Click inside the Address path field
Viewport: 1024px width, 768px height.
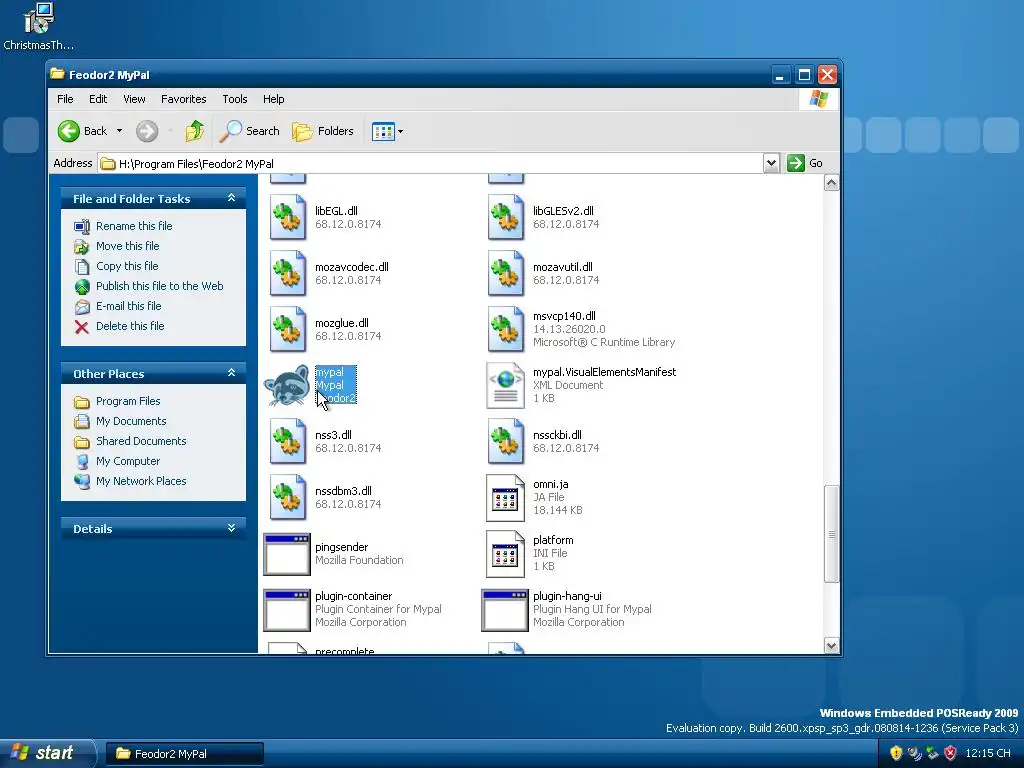pyautogui.click(x=430, y=163)
